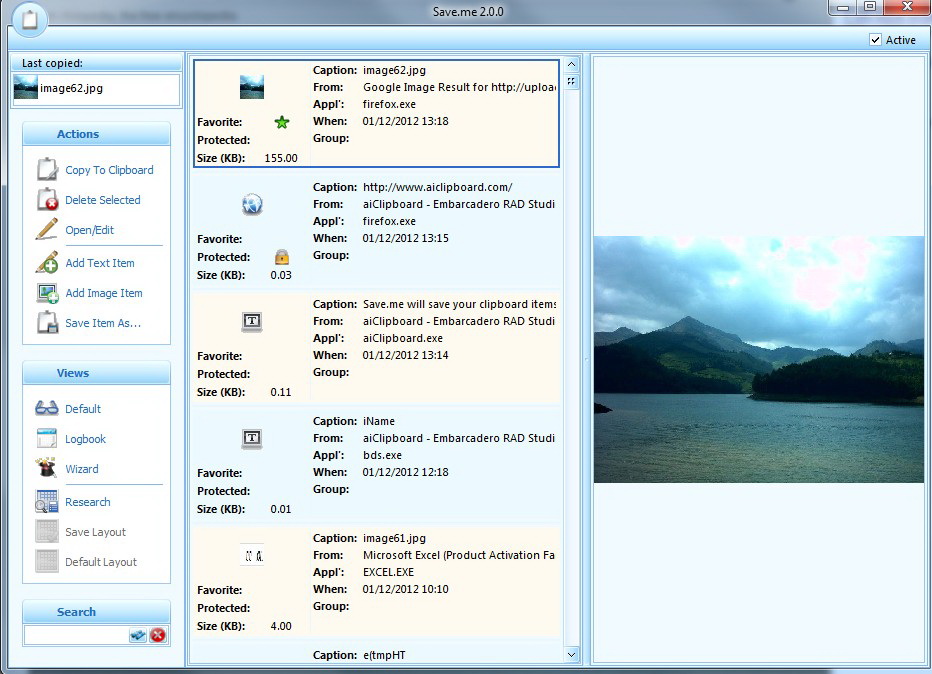Click the scroll down arrow in the clip list

[572, 654]
